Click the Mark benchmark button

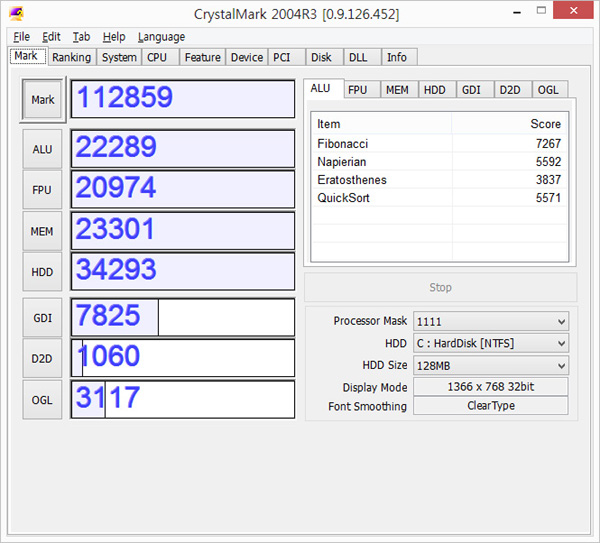point(43,100)
